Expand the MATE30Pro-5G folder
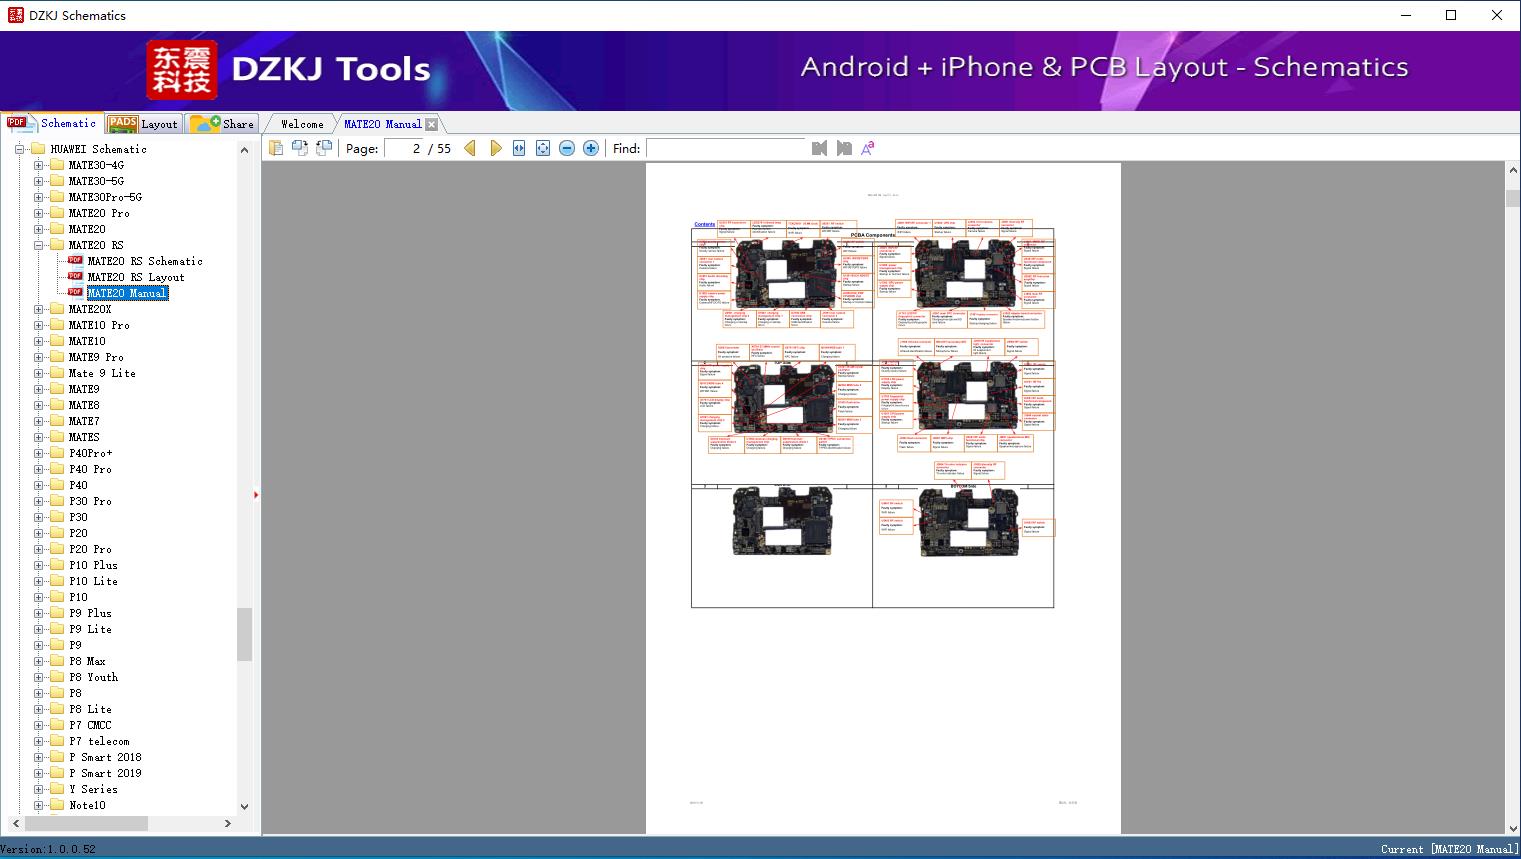 point(38,197)
